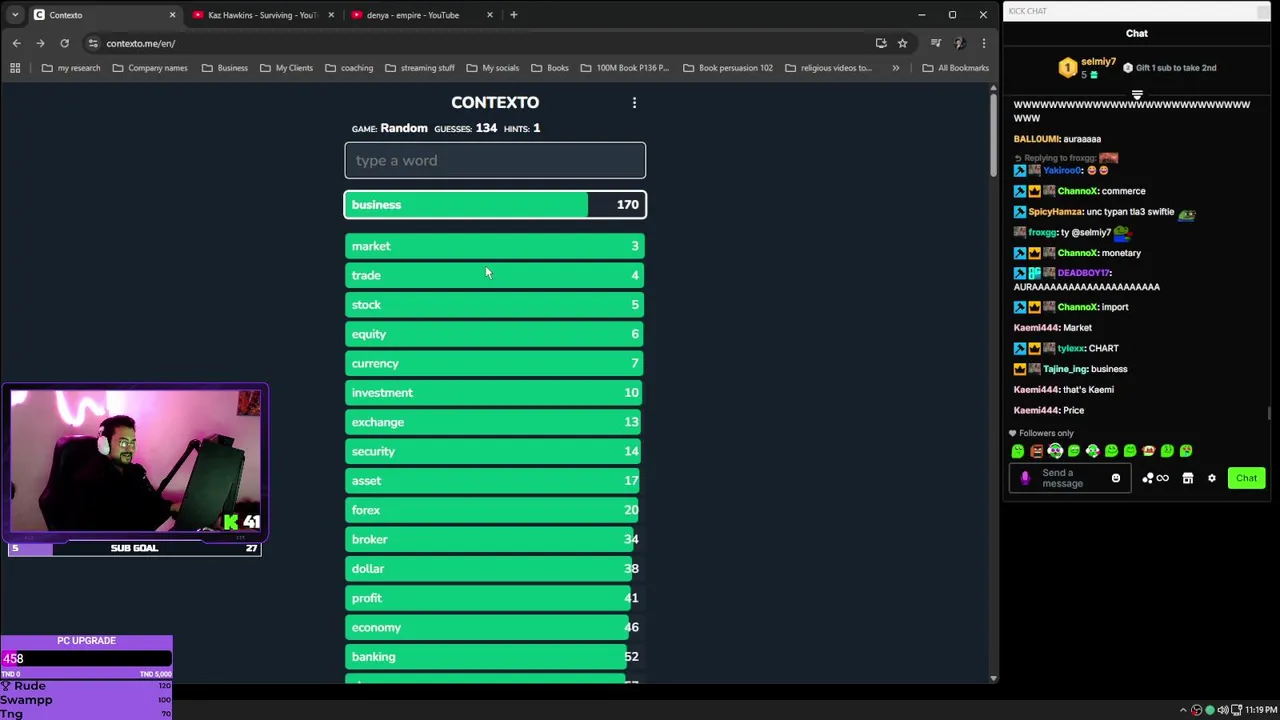The height and width of the screenshot is (720, 1280).
Task: Select the 'equity' guess row
Action: pos(495,334)
